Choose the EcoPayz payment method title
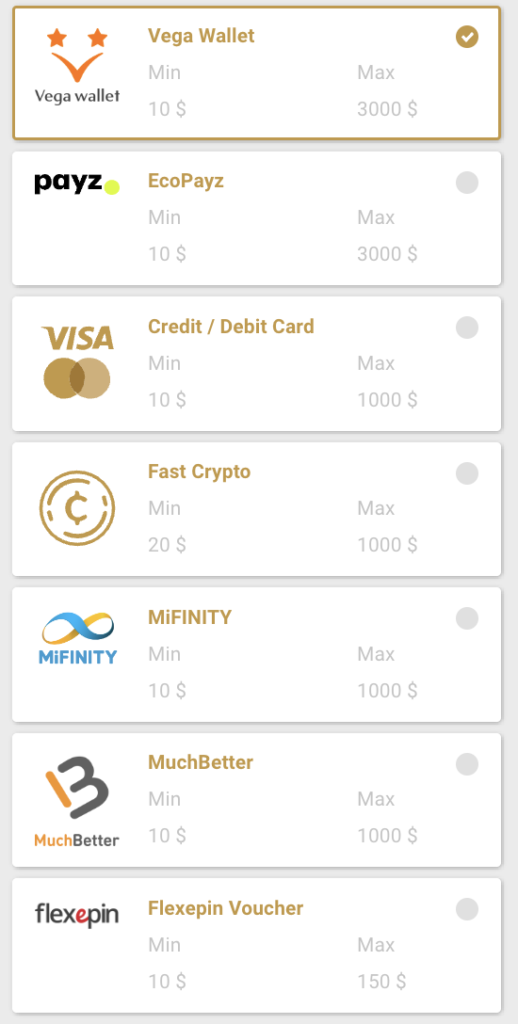This screenshot has width=518, height=1024. point(186,181)
